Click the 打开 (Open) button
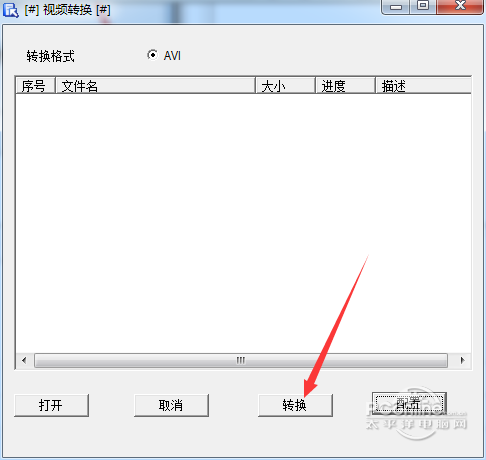This screenshot has width=486, height=460. pyautogui.click(x=52, y=405)
